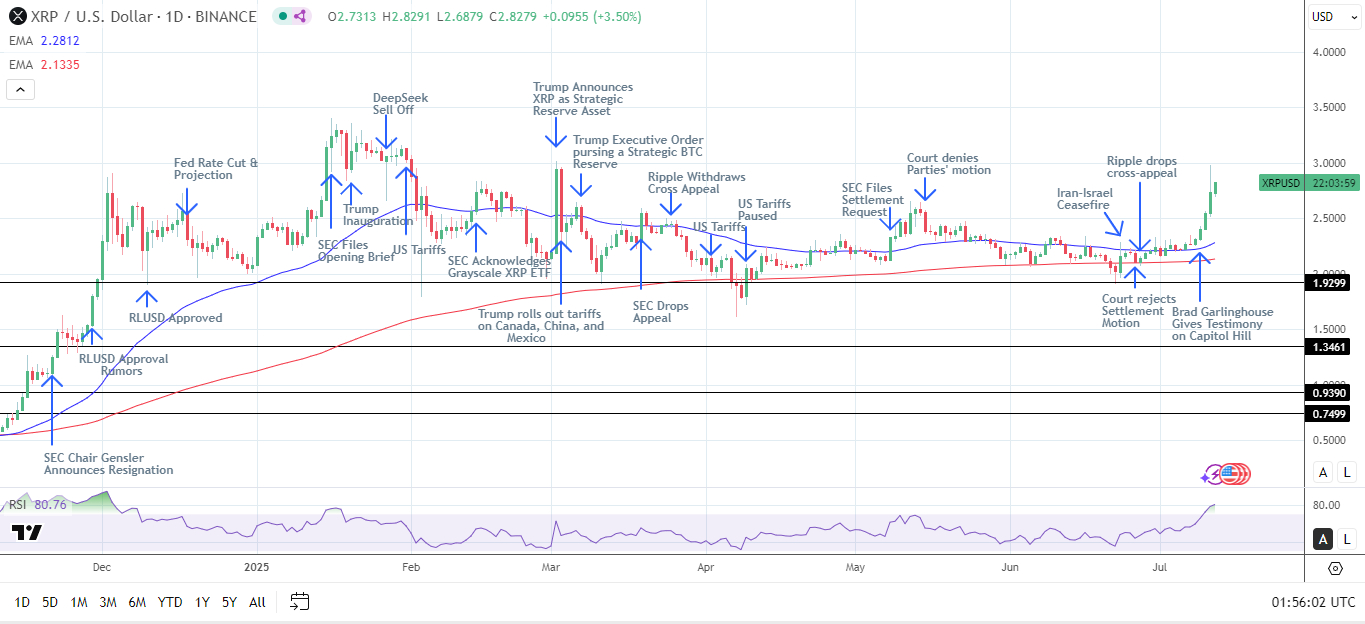This screenshot has height=624, width=1365.
Task: Select the YTD time range
Action: coord(170,602)
